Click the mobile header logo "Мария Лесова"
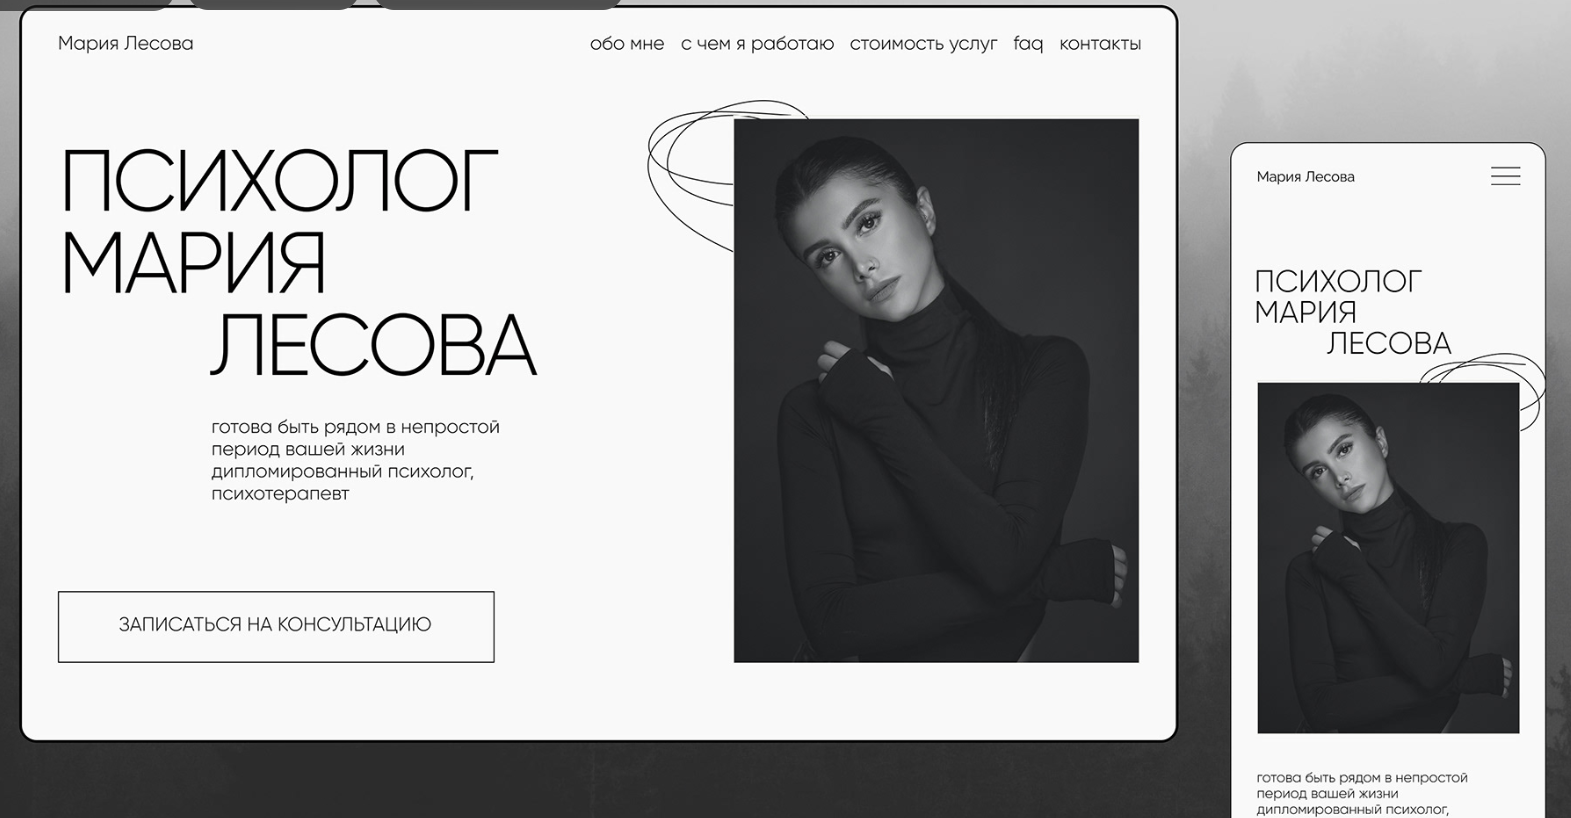Screen dimensions: 1571x818 [1305, 176]
